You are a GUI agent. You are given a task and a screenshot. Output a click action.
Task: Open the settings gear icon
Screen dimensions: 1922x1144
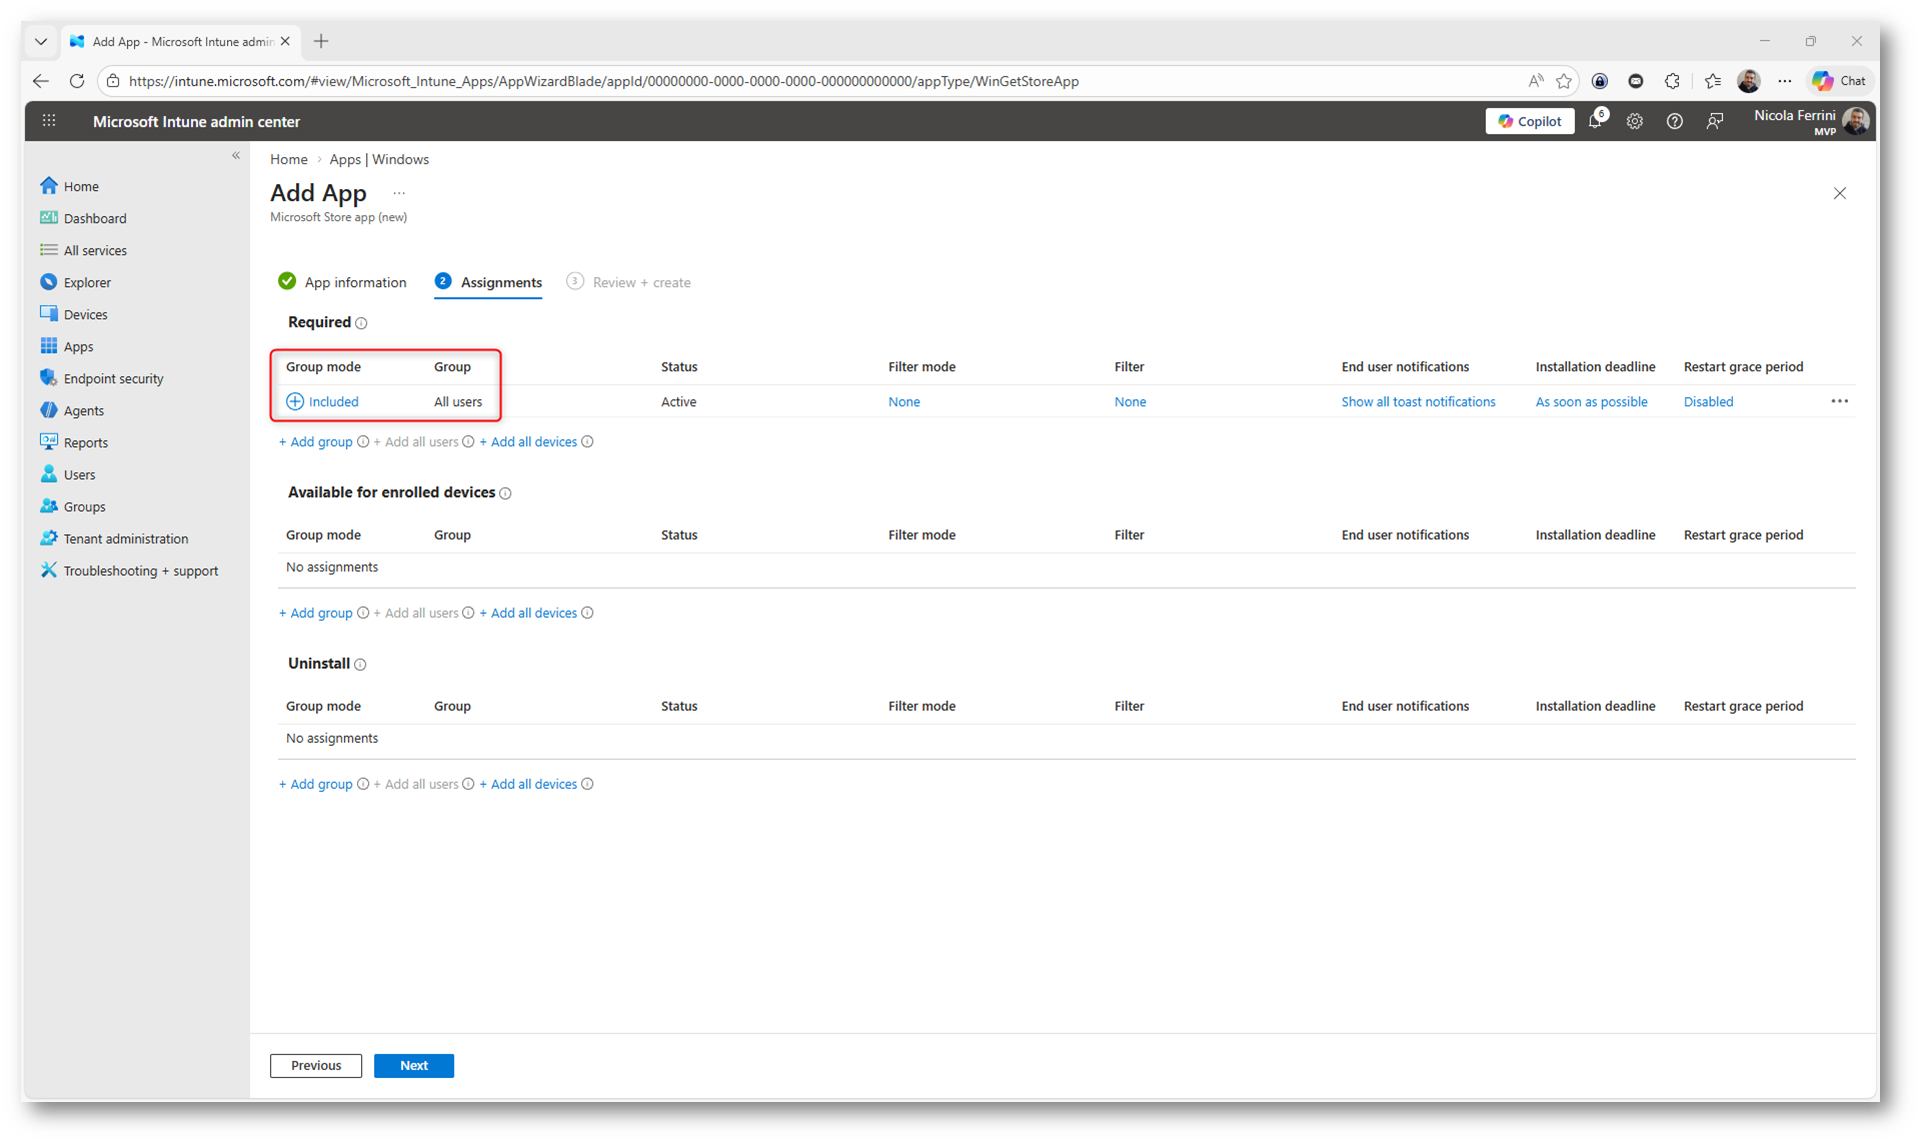coord(1634,121)
